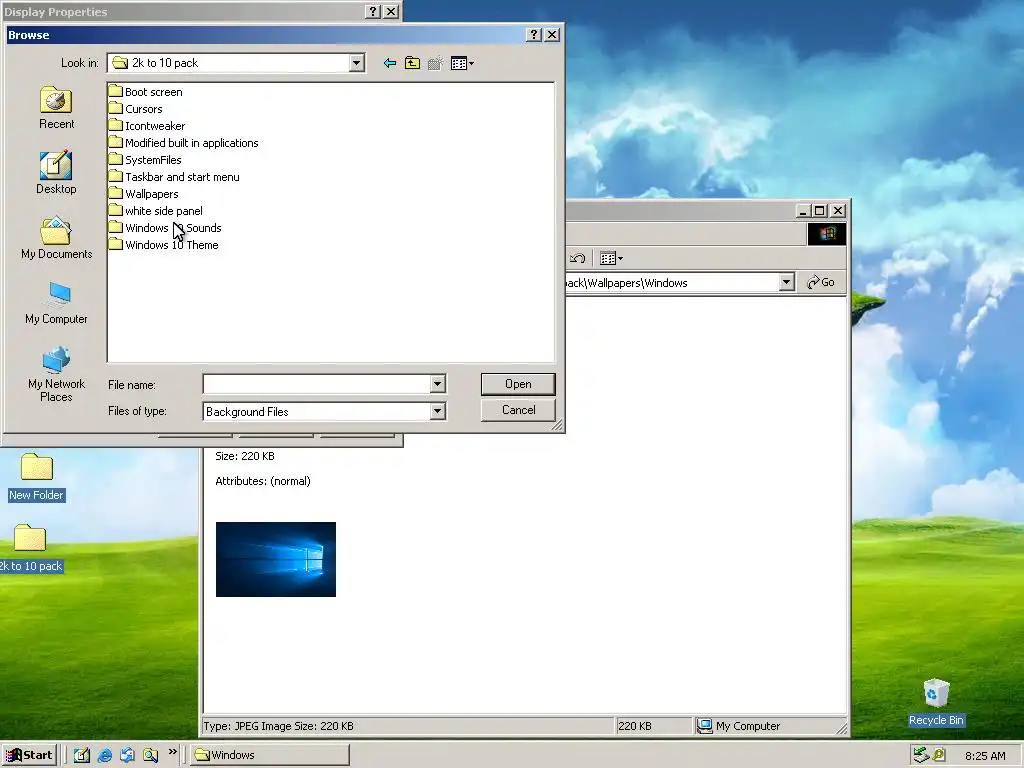Open the Start menu

point(29,755)
